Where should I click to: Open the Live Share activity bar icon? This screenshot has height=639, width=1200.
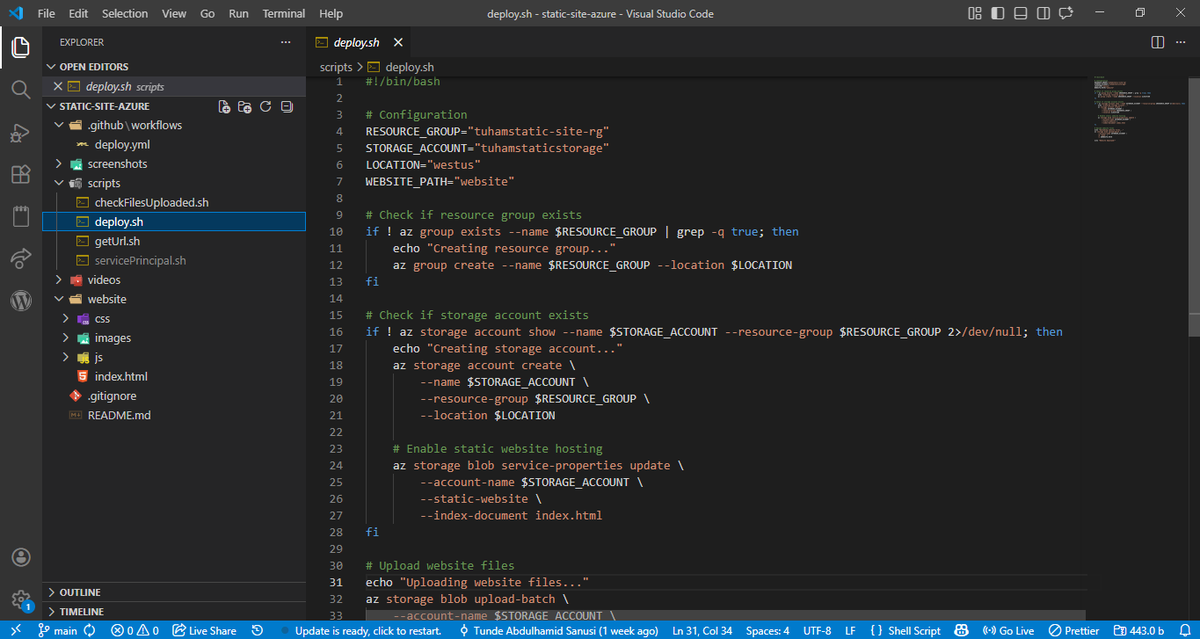[x=20, y=259]
